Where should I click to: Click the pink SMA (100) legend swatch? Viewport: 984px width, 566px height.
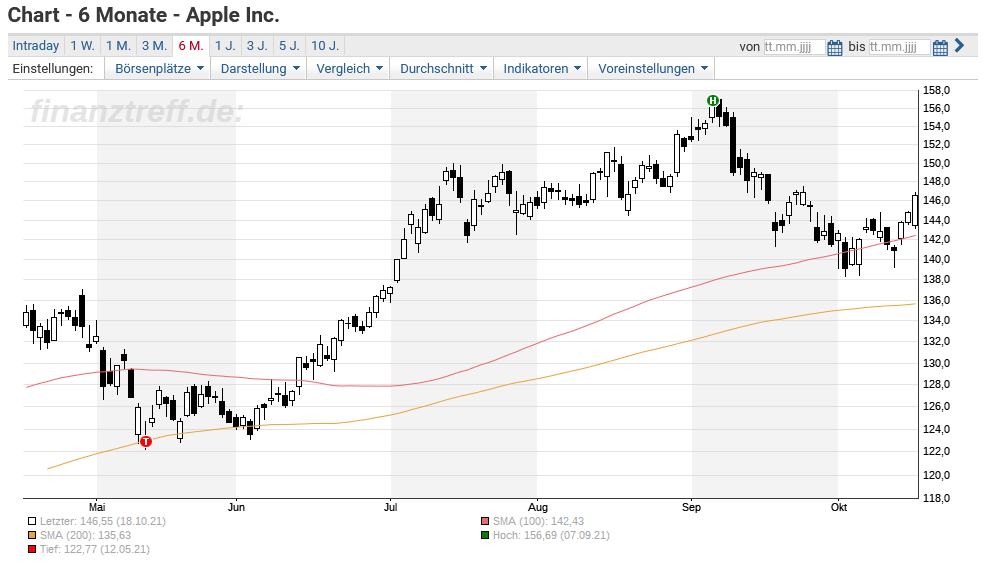(x=484, y=521)
